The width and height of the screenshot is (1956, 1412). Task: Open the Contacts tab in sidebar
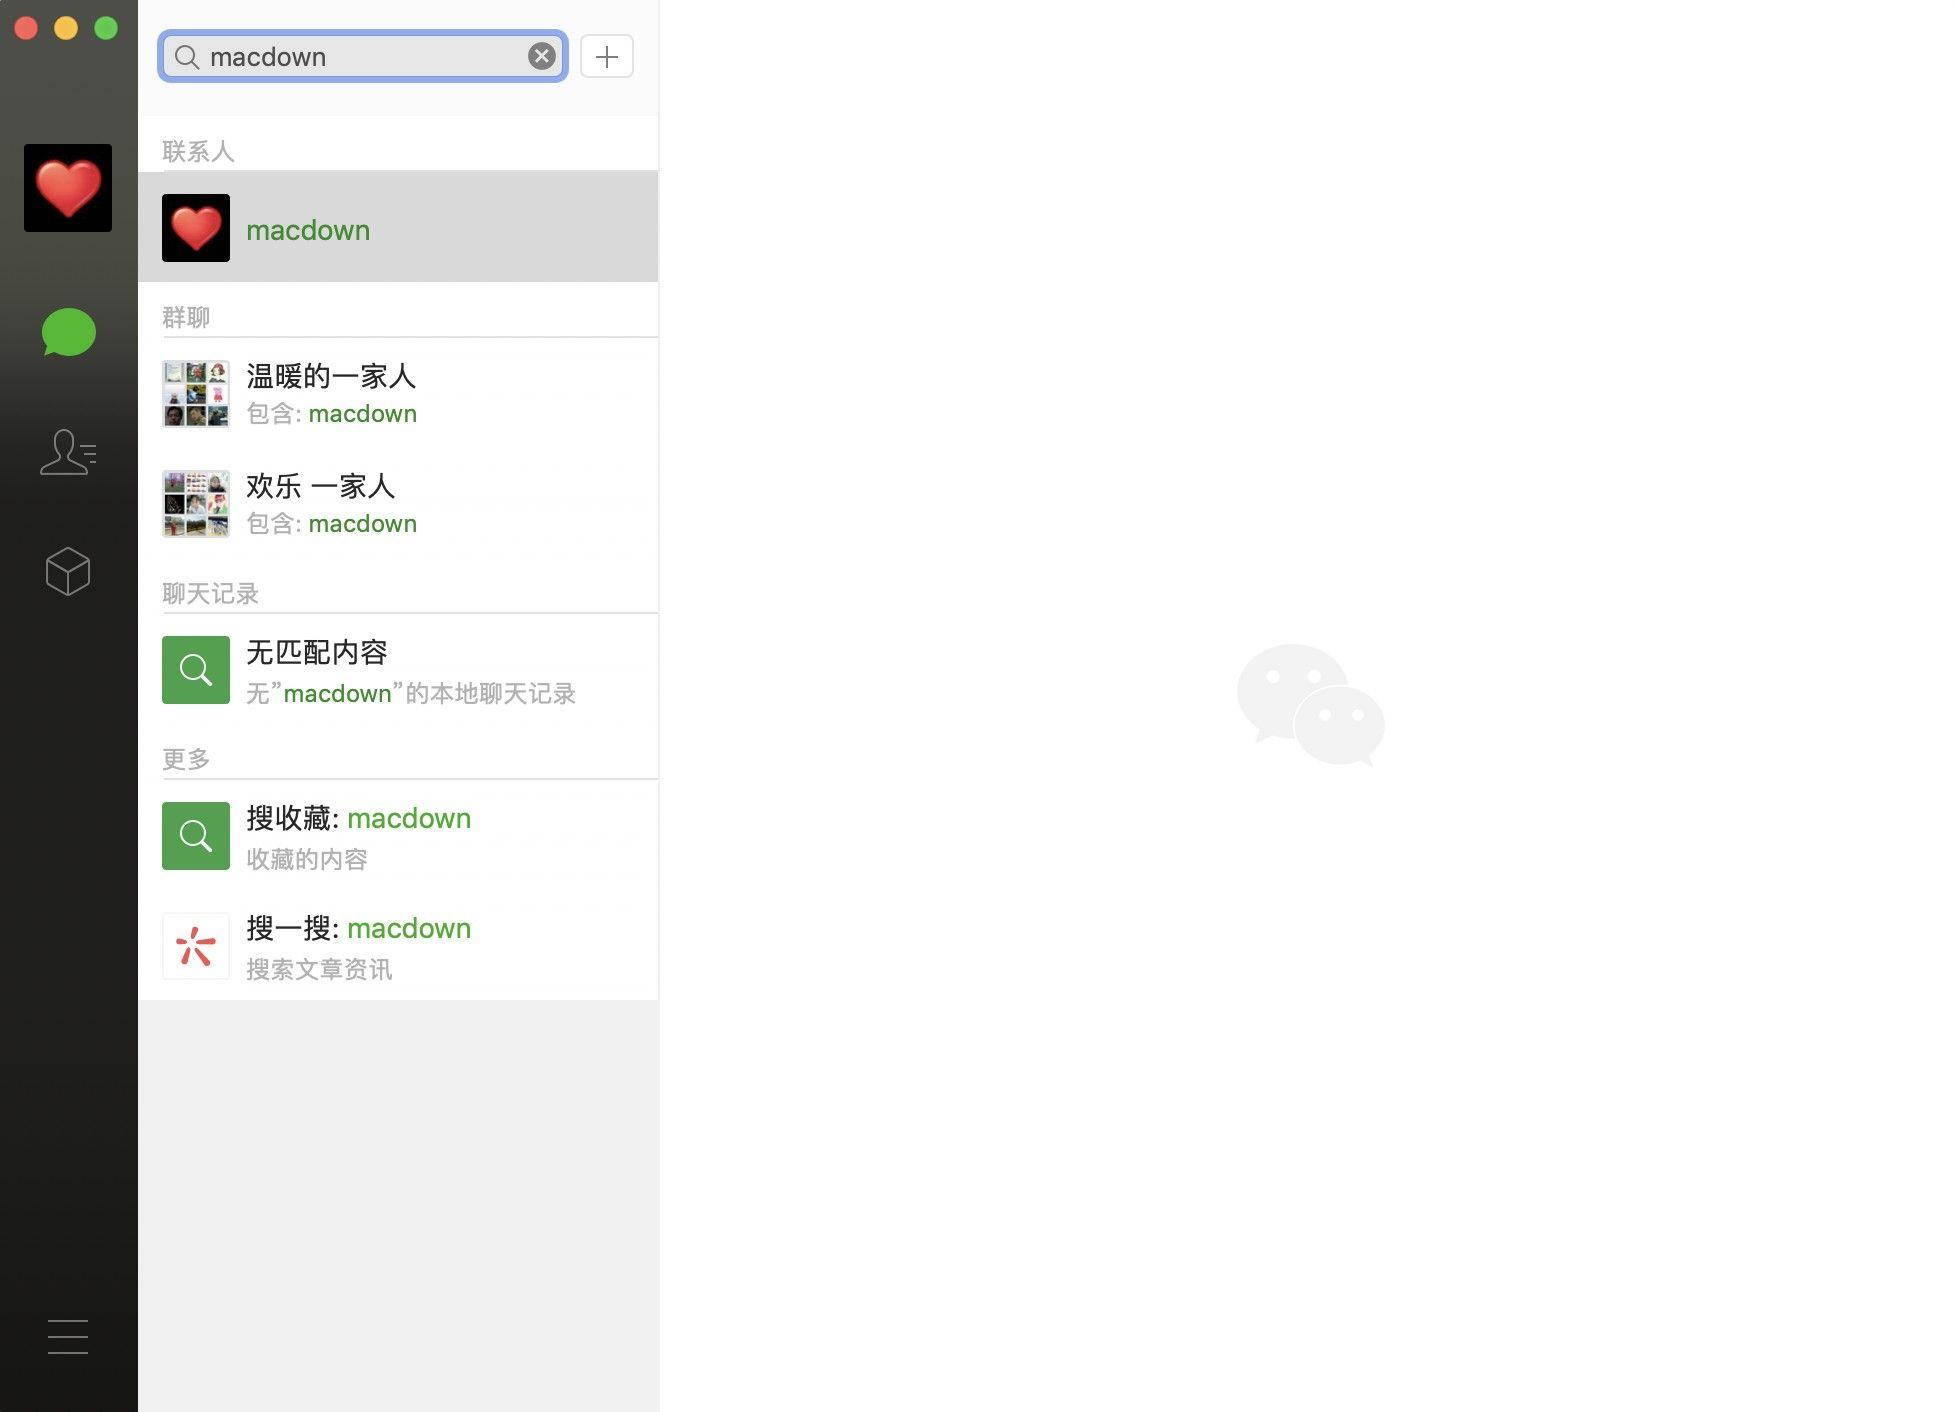tap(68, 452)
